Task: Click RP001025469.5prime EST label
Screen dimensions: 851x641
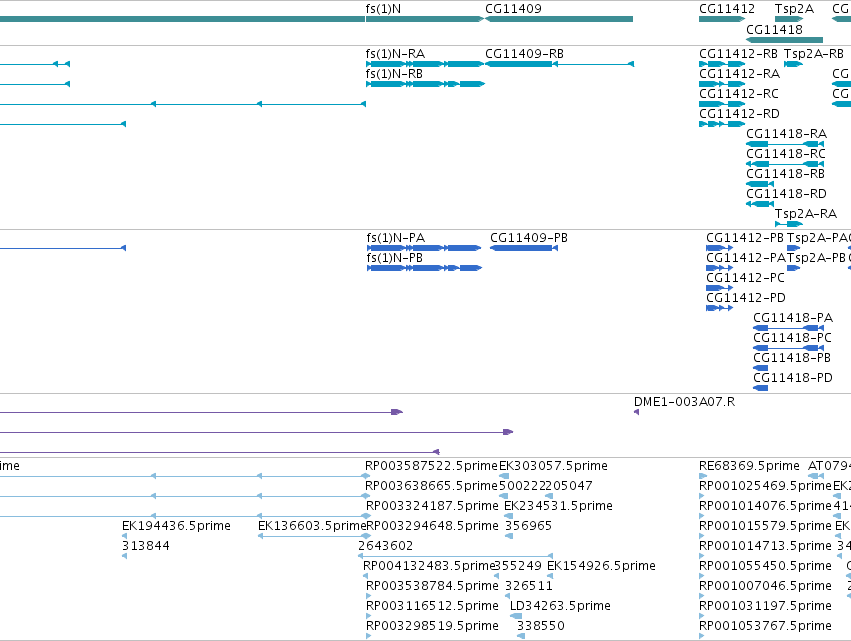Action: pyautogui.click(x=765, y=486)
